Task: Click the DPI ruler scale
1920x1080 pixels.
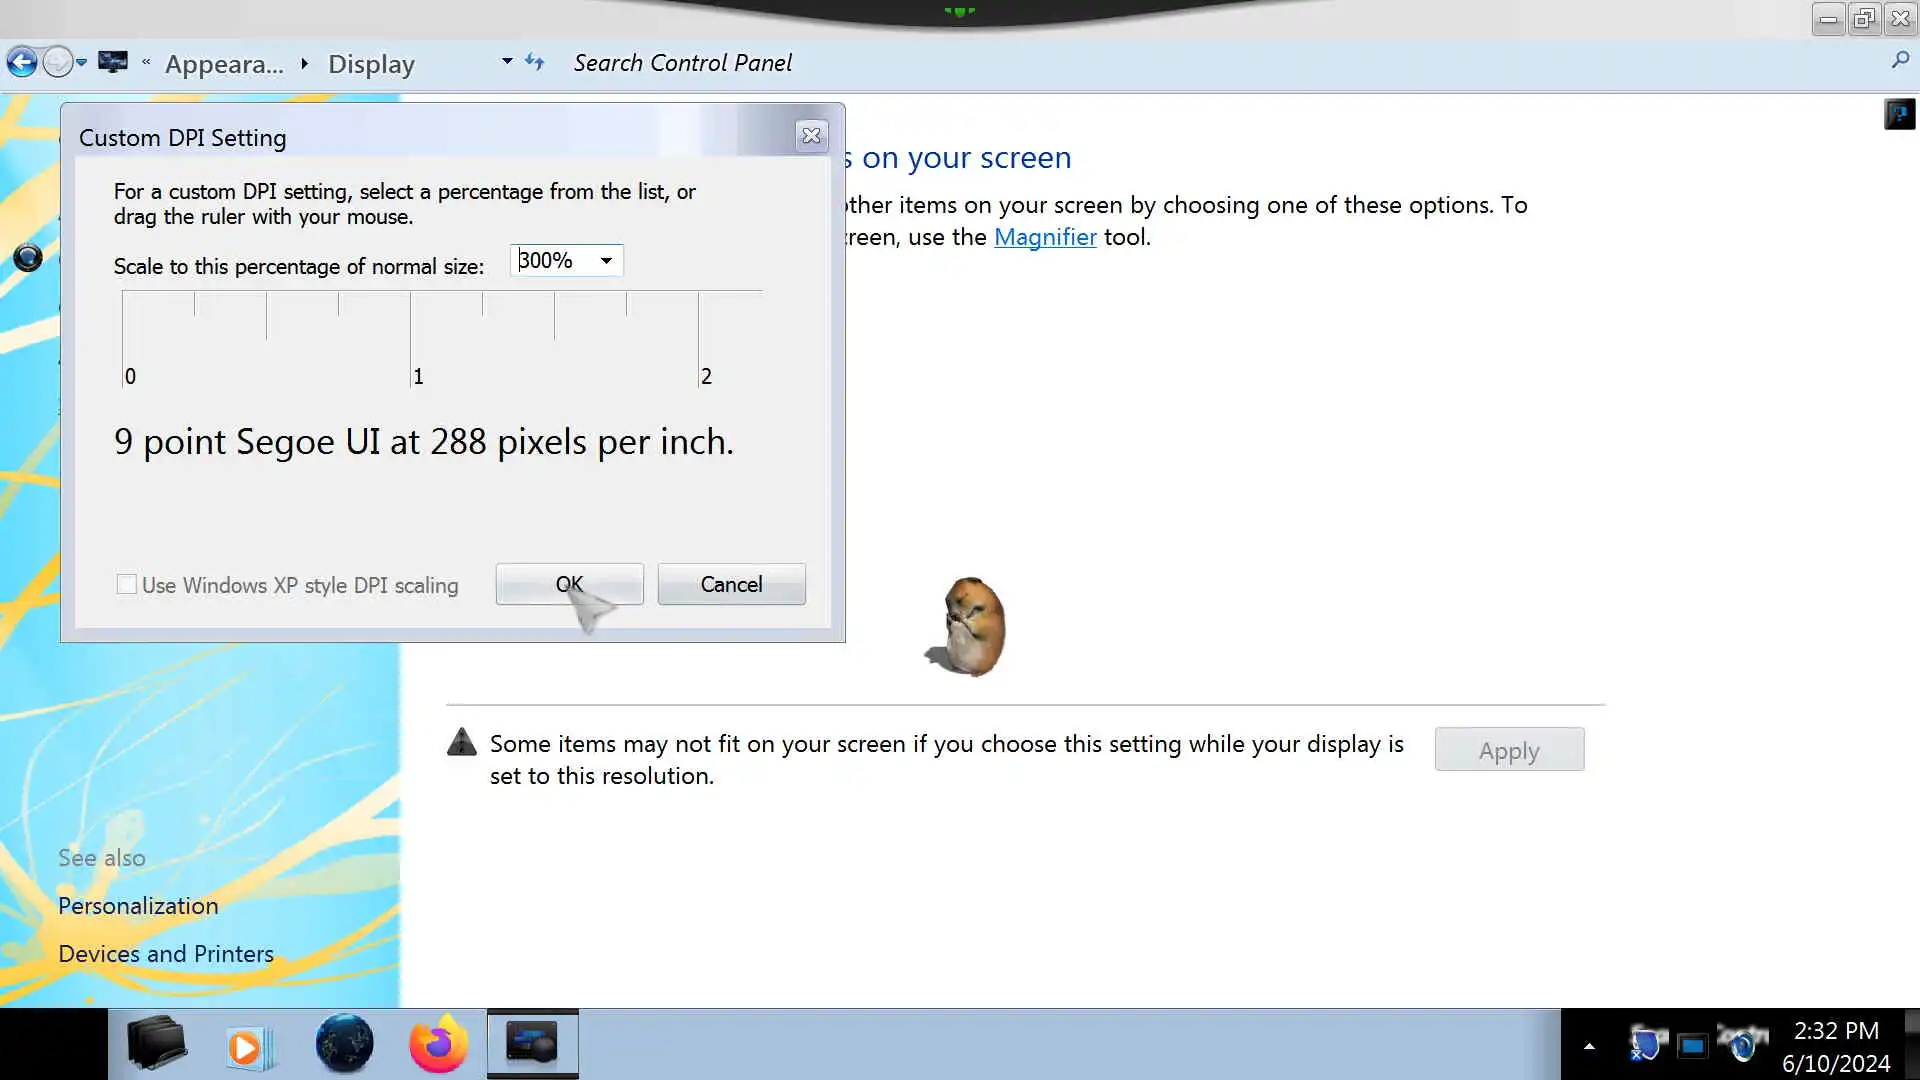Action: pyautogui.click(x=440, y=335)
